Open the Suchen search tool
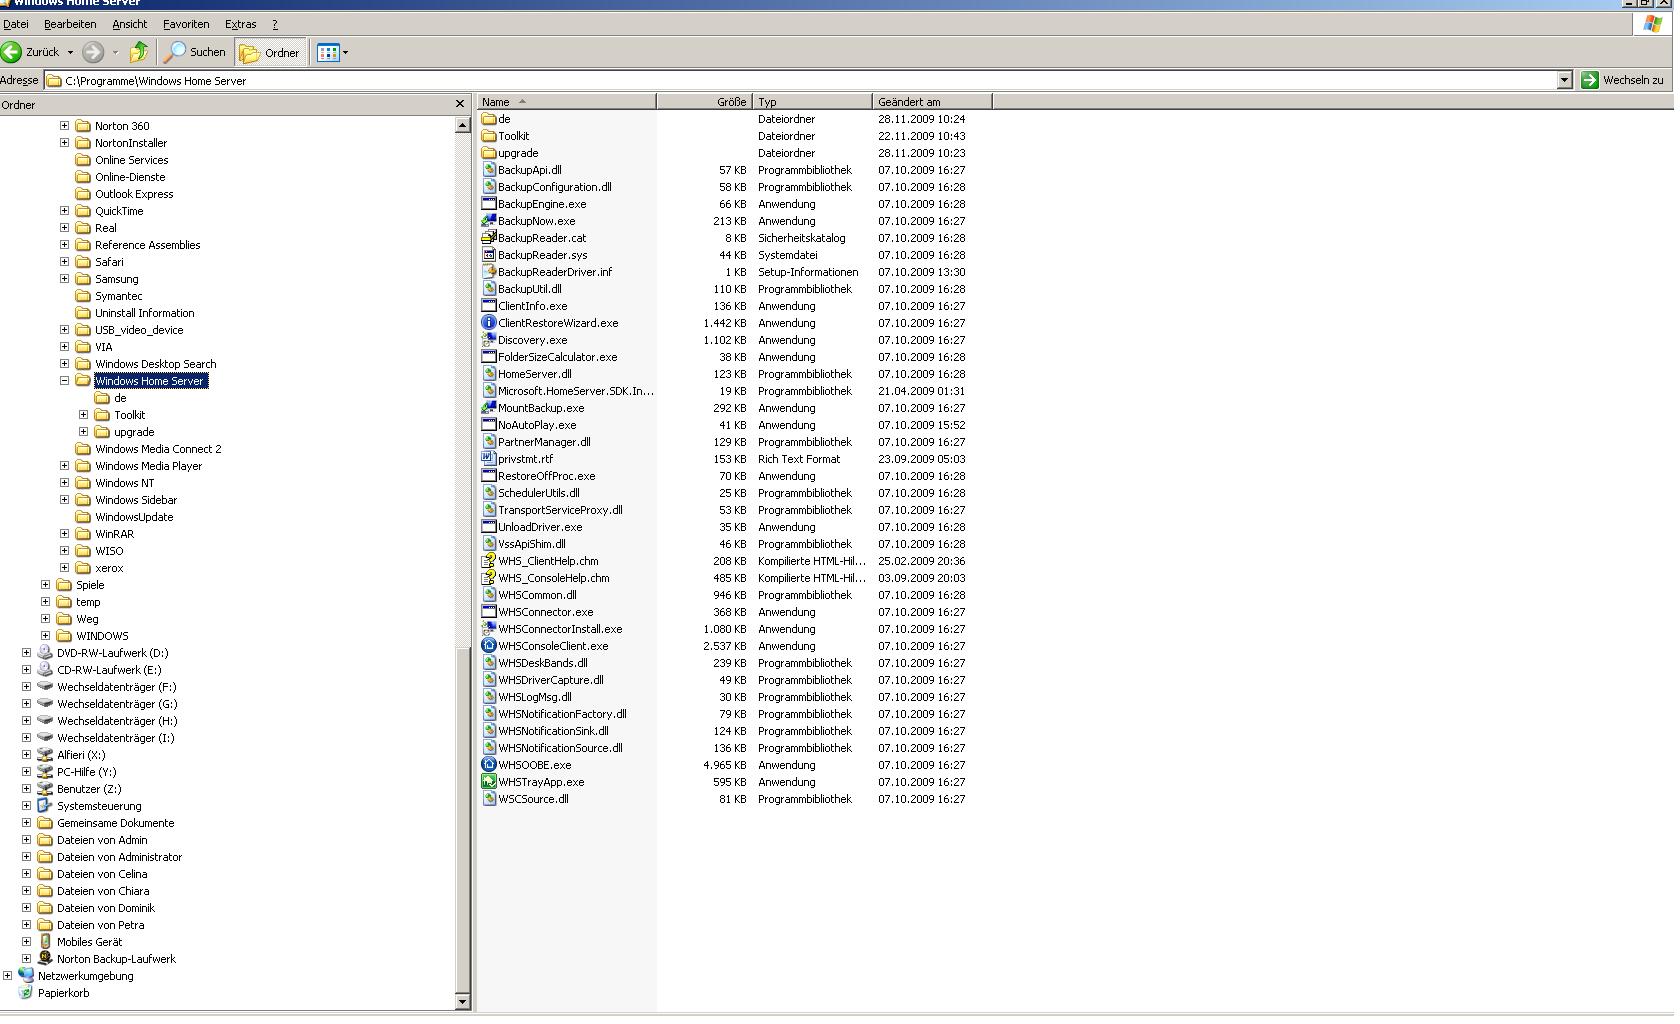 tap(196, 52)
